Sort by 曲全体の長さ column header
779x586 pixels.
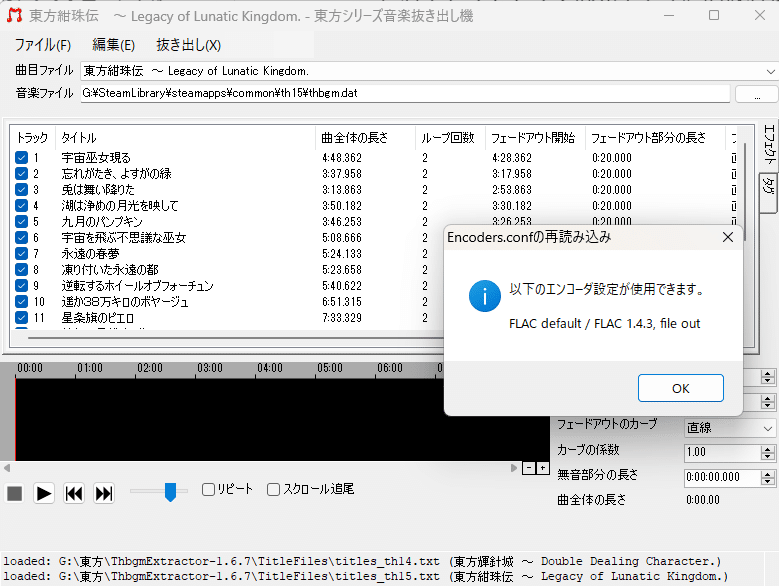click(x=365, y=138)
